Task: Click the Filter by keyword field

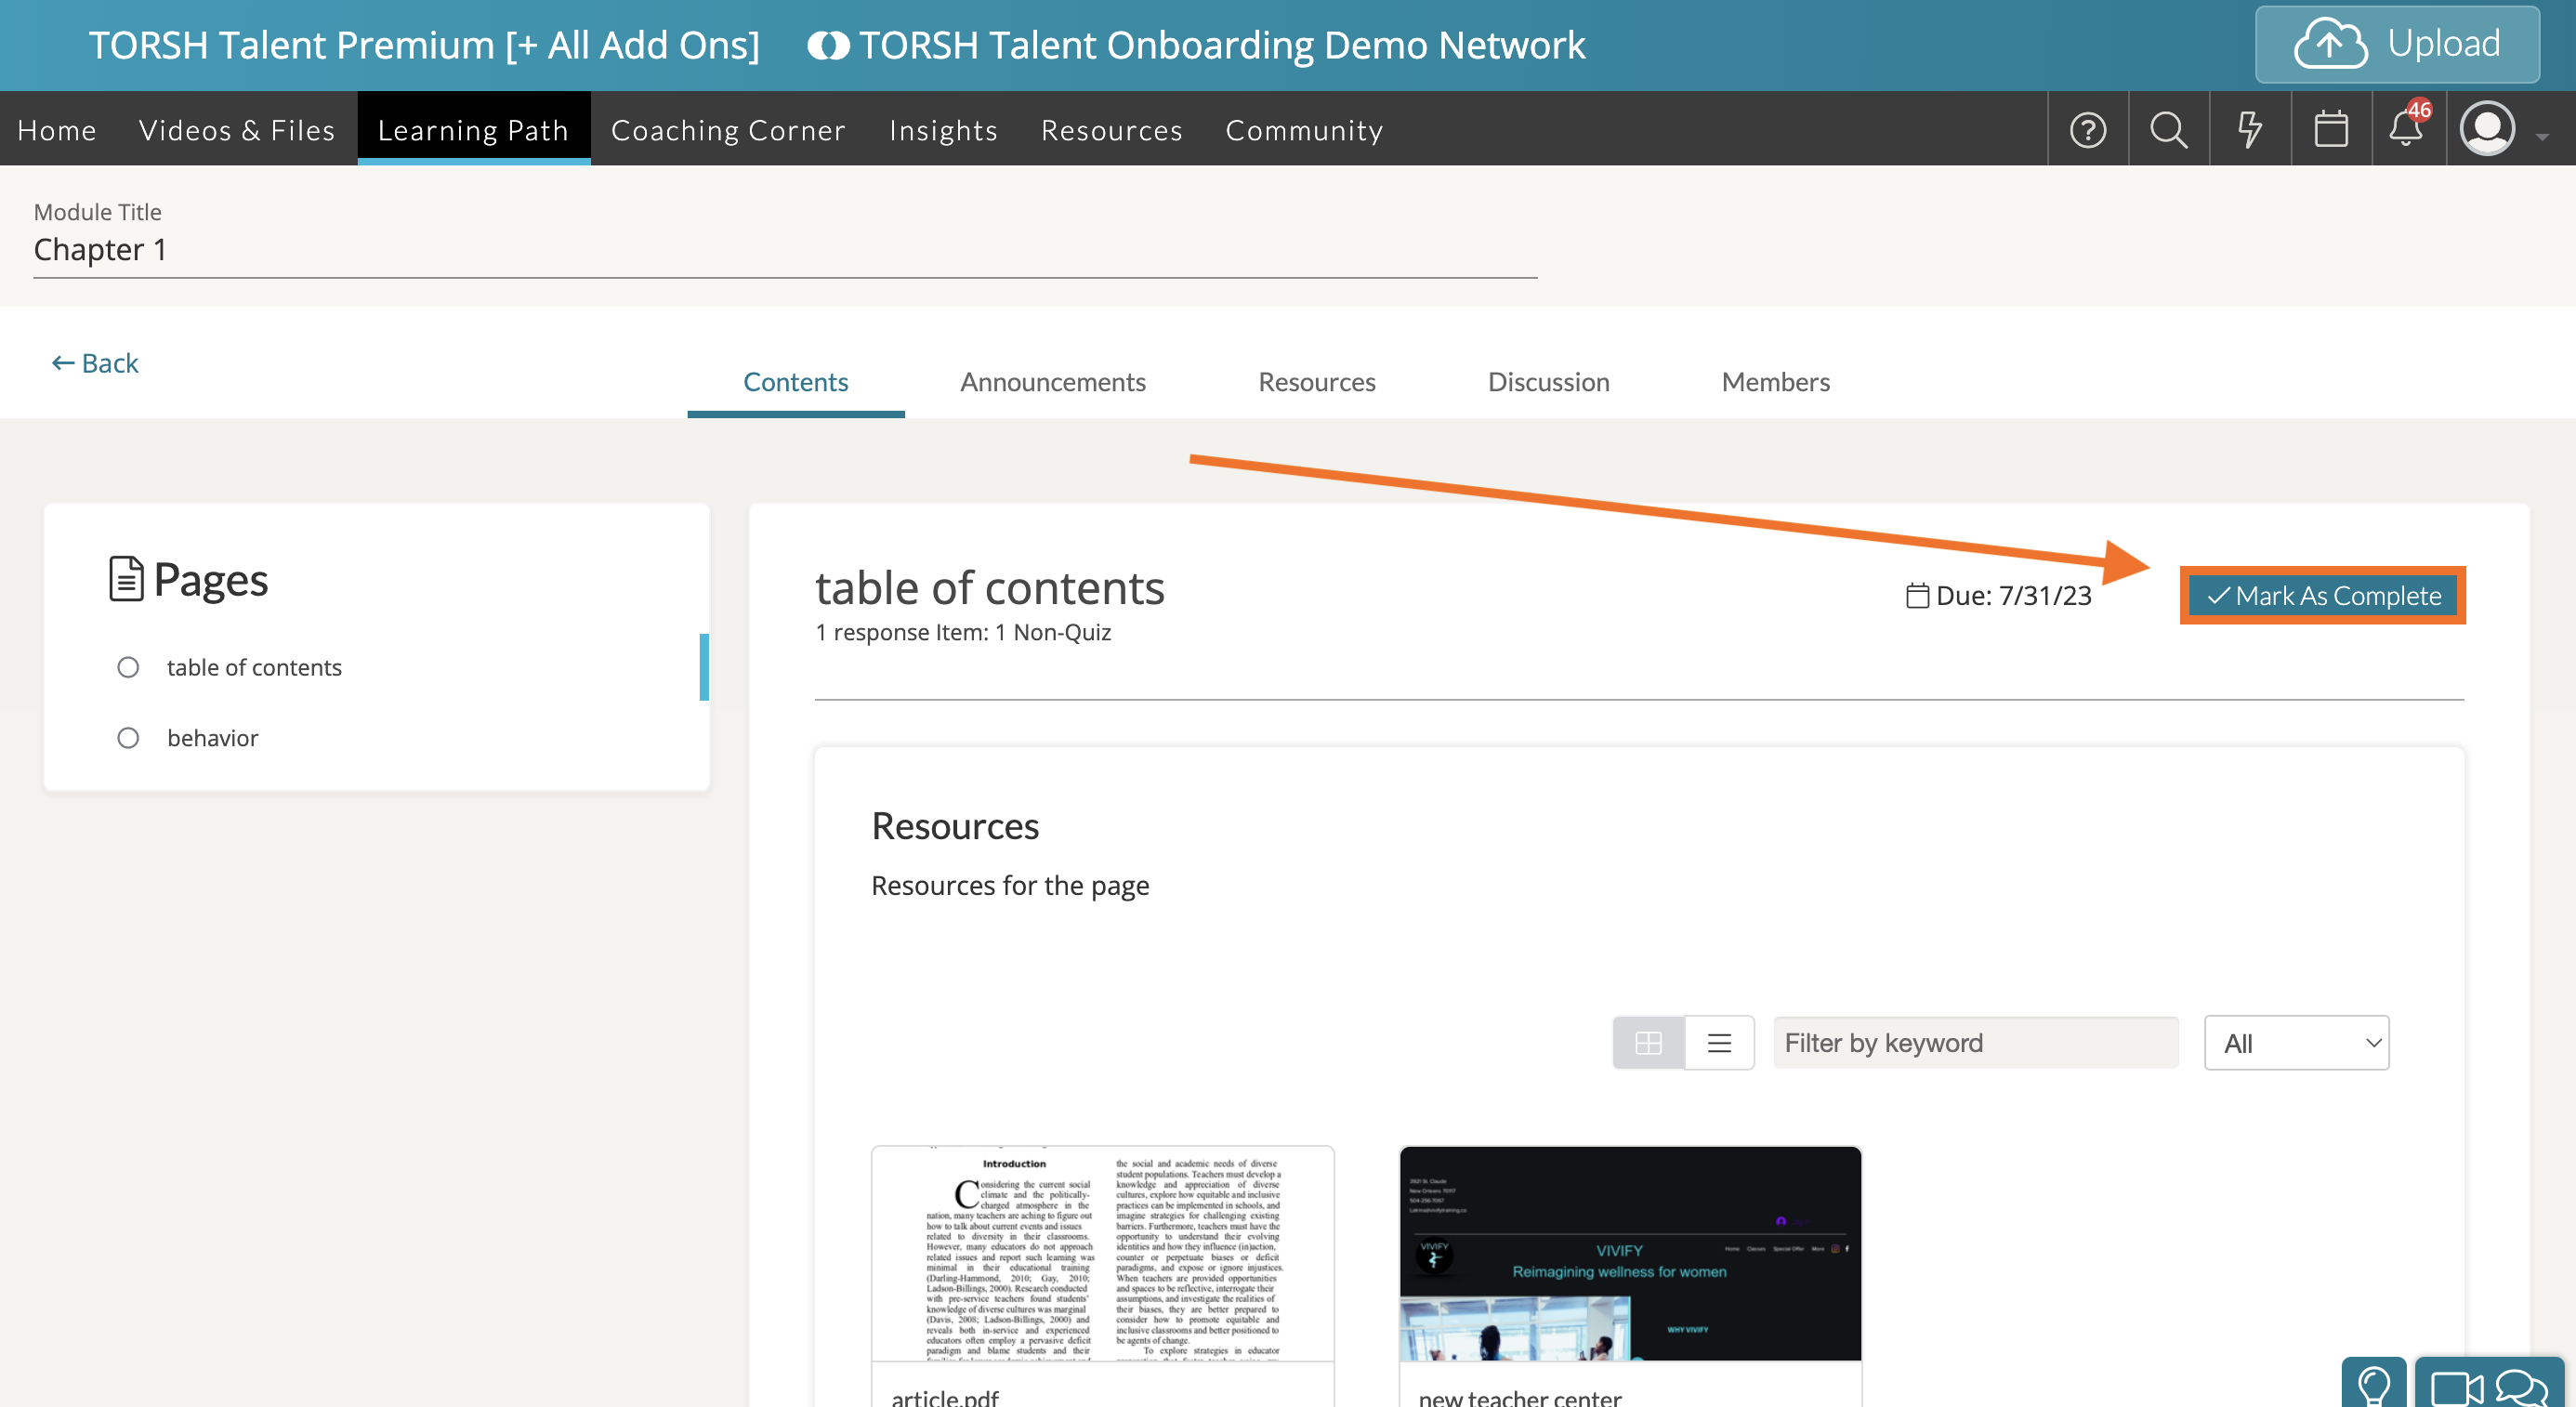Action: coord(1975,1043)
